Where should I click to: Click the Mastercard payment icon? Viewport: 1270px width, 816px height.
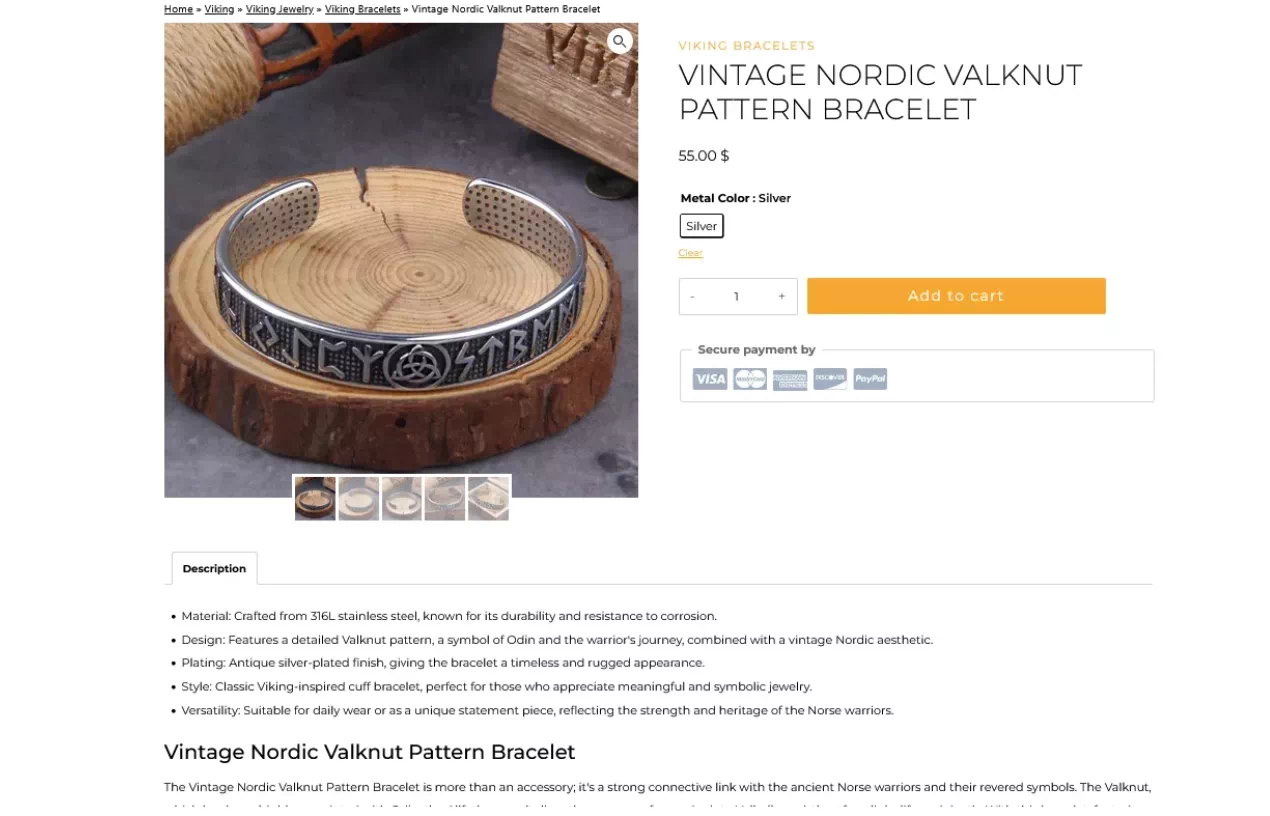coord(750,378)
